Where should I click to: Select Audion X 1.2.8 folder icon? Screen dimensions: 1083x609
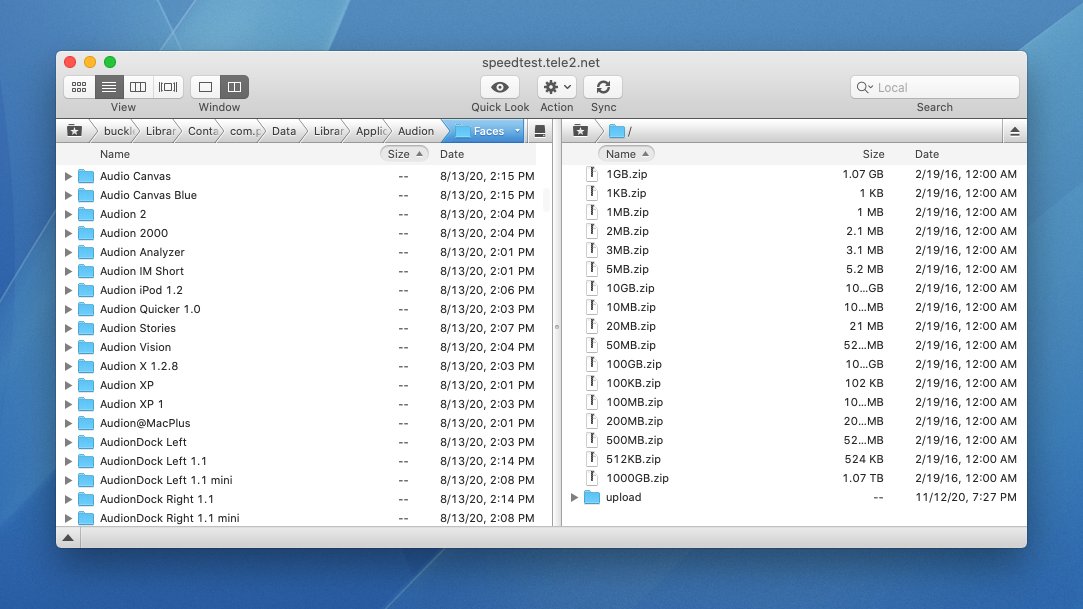(86, 366)
